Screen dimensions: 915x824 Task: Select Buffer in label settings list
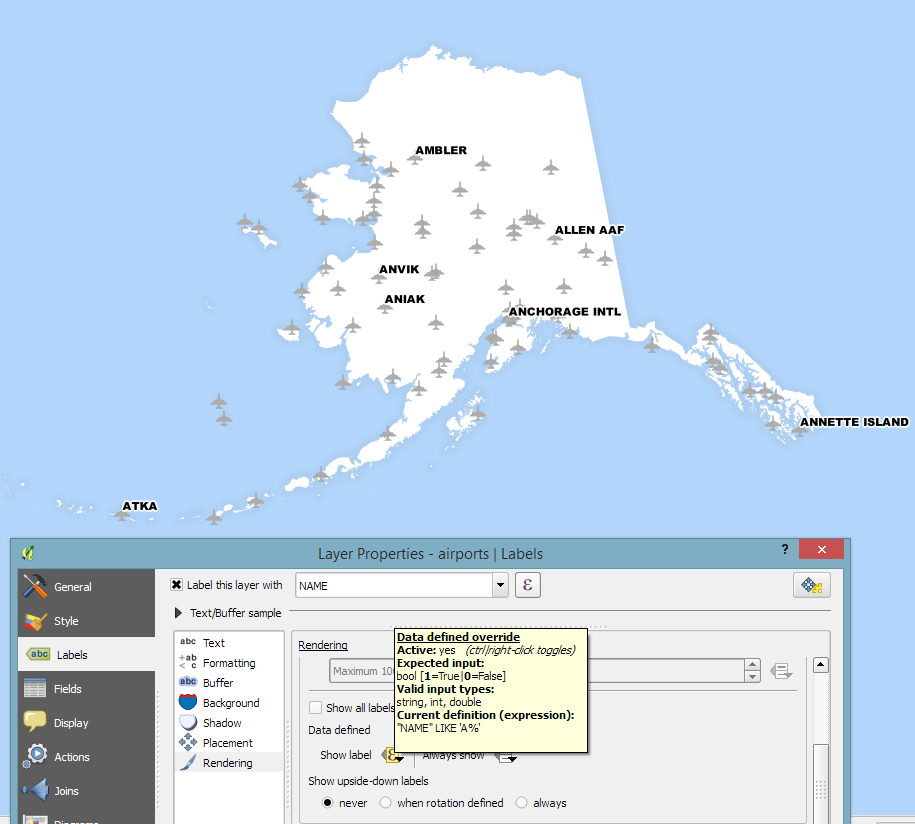(x=217, y=683)
